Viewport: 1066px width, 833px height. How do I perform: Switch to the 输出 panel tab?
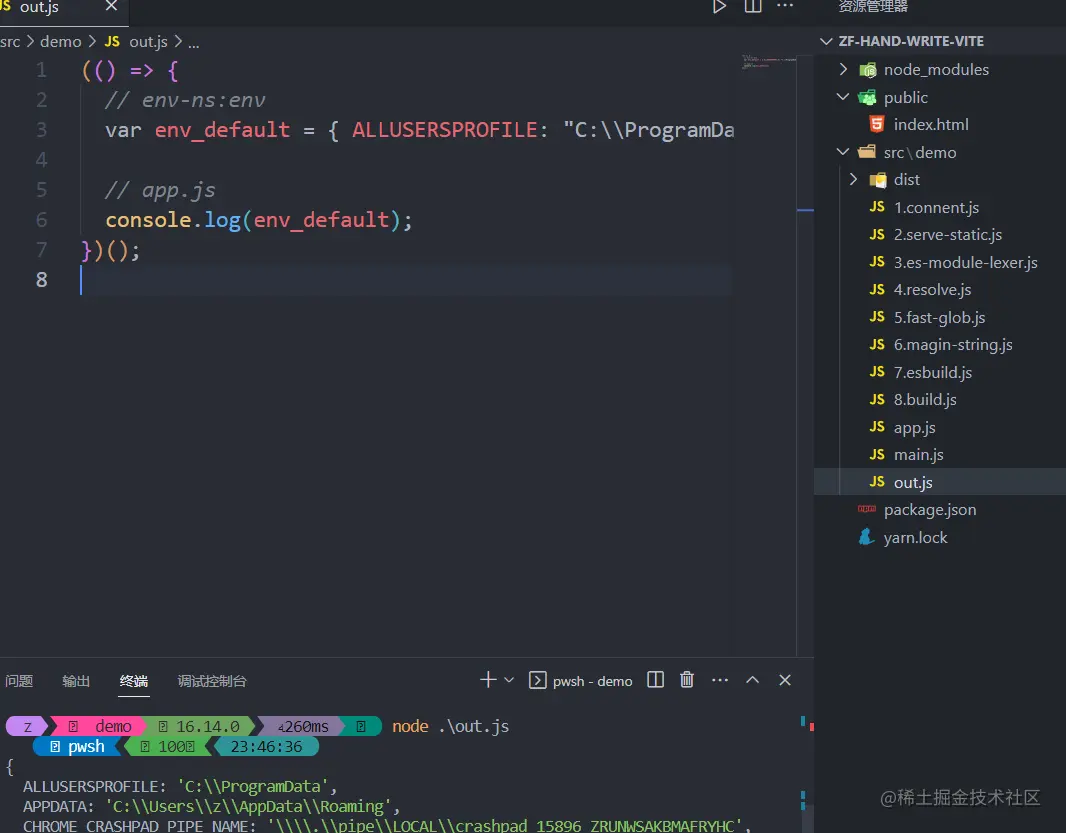(x=76, y=681)
